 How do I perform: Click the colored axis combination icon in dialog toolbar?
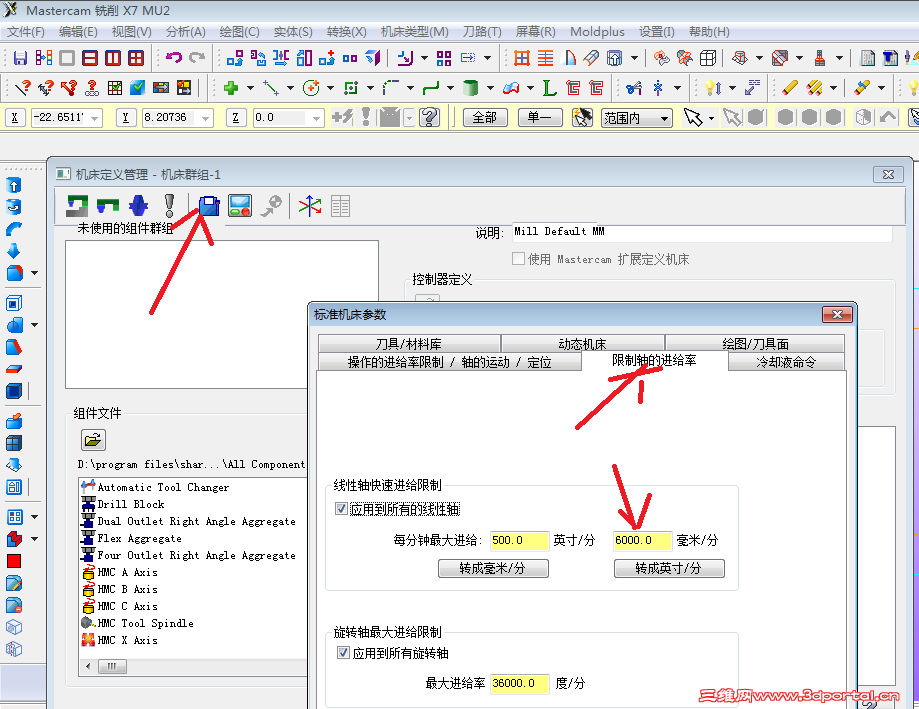pyautogui.click(x=310, y=206)
